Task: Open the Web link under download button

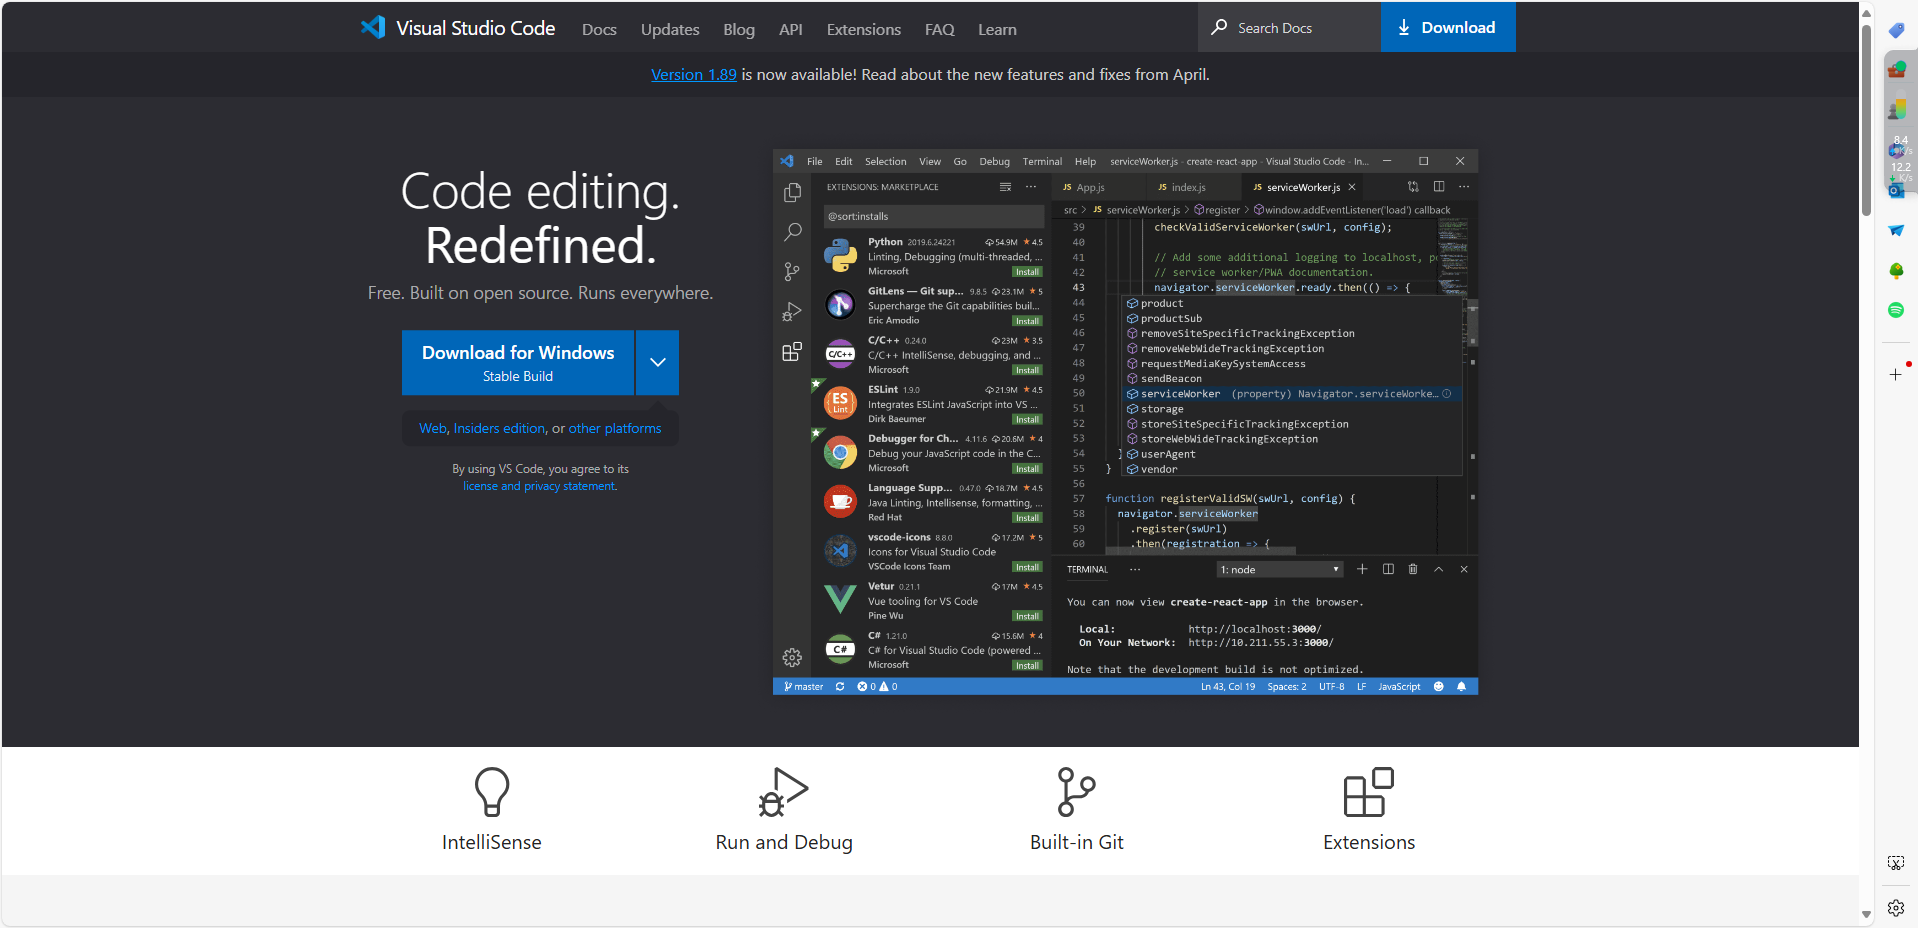Action: [x=432, y=428]
